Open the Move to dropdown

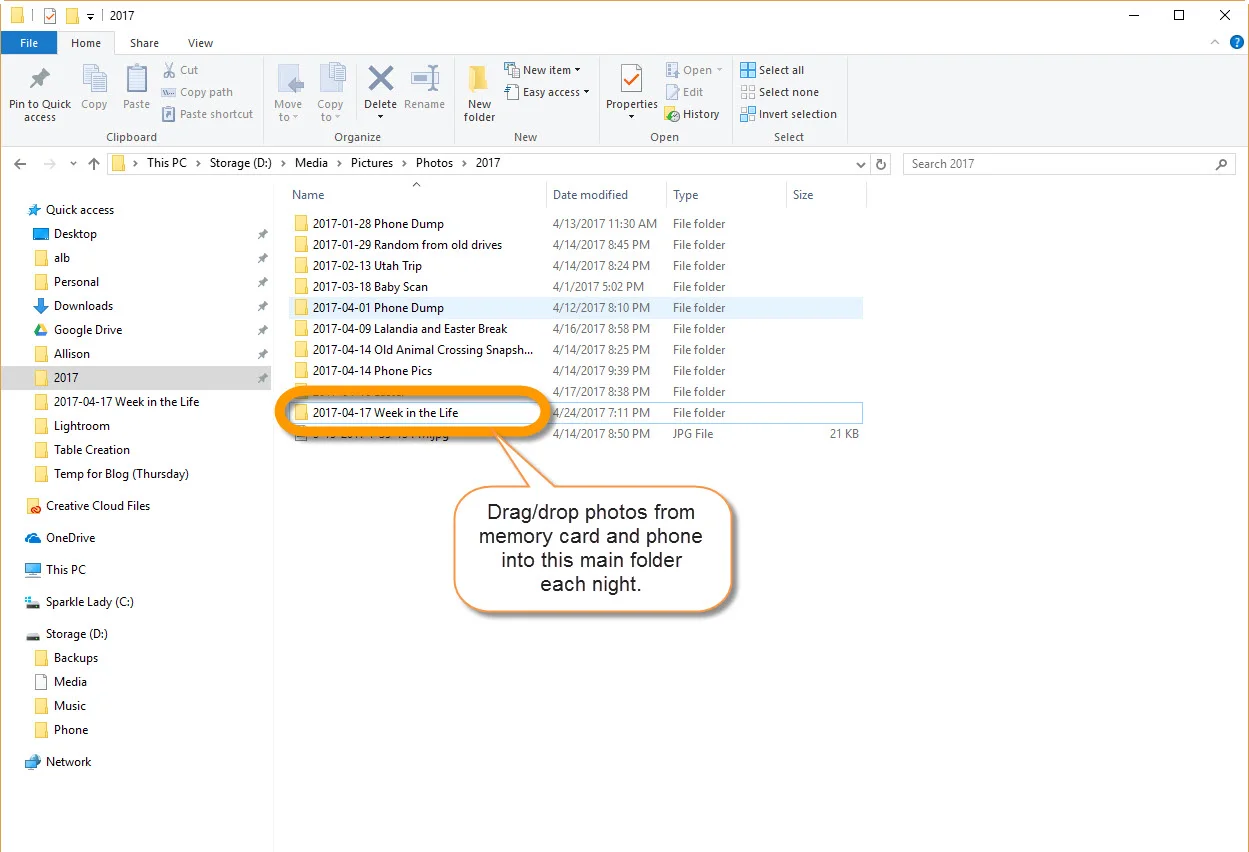288,95
